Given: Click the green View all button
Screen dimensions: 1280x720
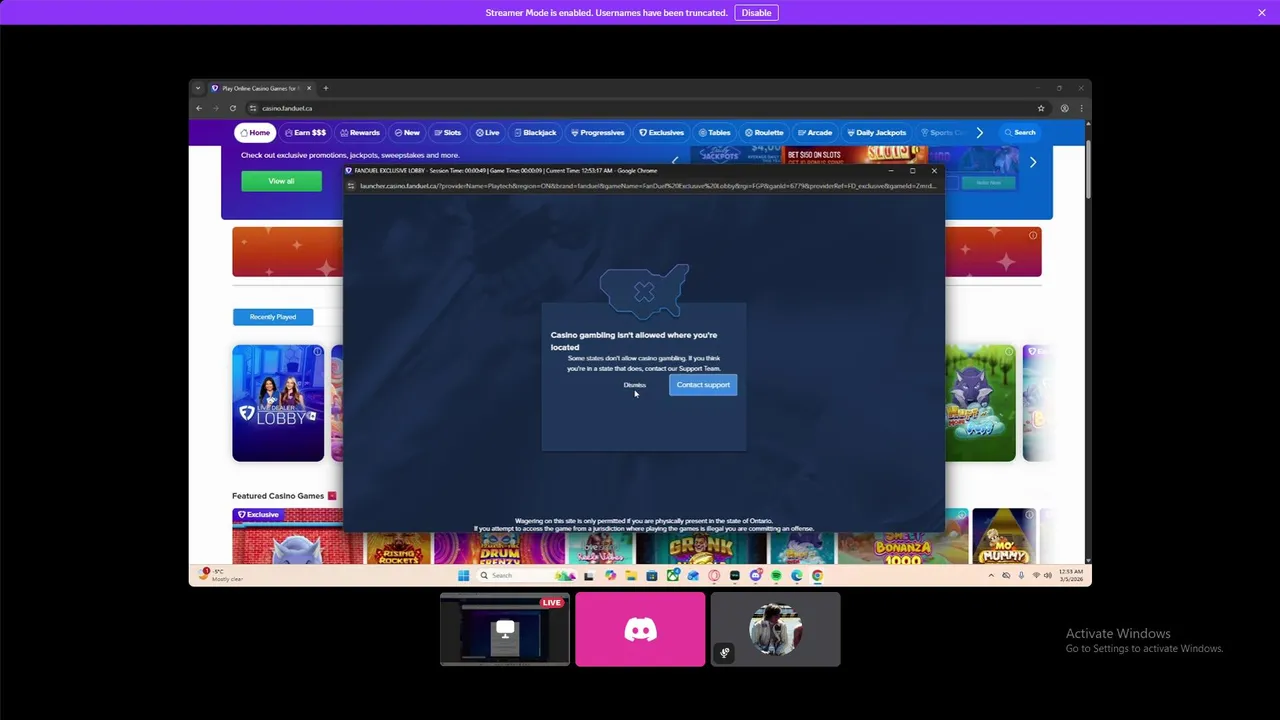Looking at the screenshot, I should tap(281, 181).
